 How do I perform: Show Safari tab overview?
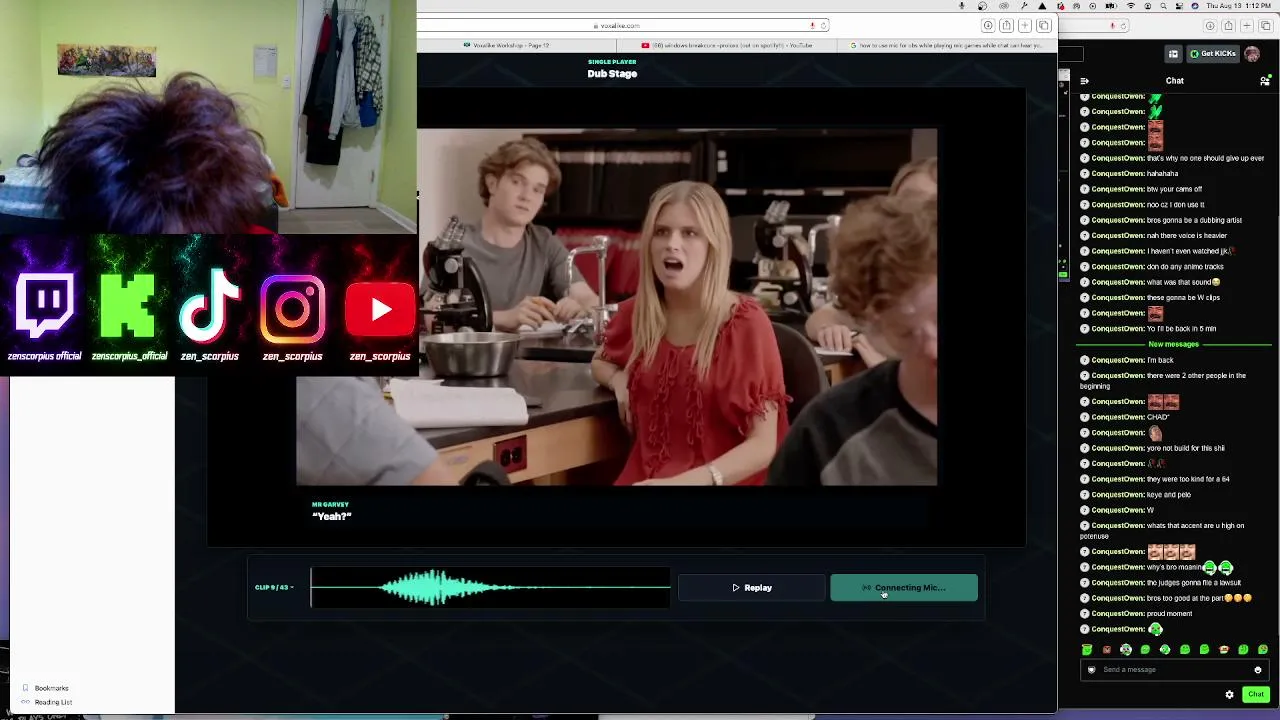click(x=1043, y=25)
